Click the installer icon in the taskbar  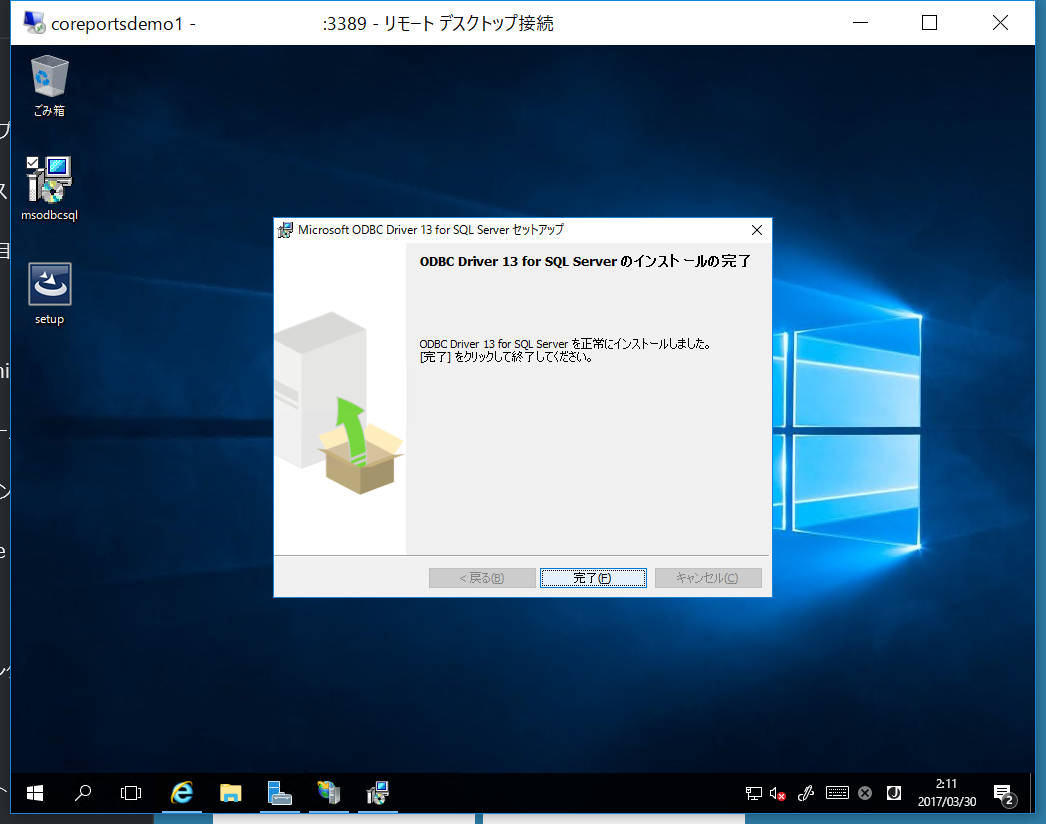click(378, 793)
